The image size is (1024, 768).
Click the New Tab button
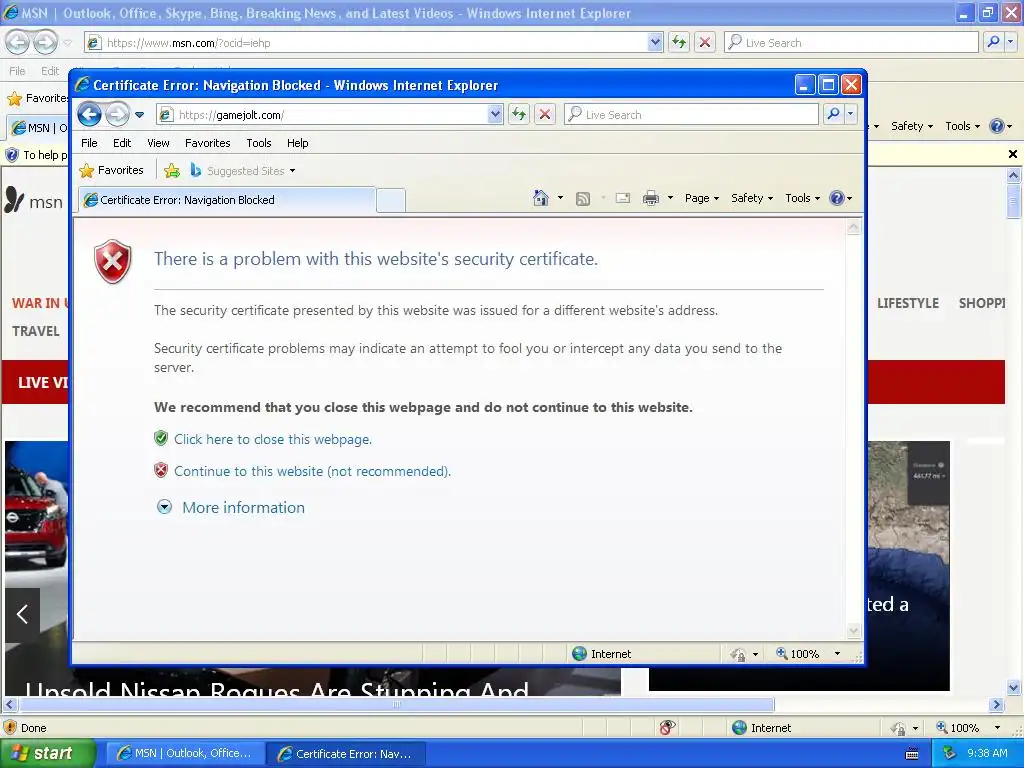point(391,200)
